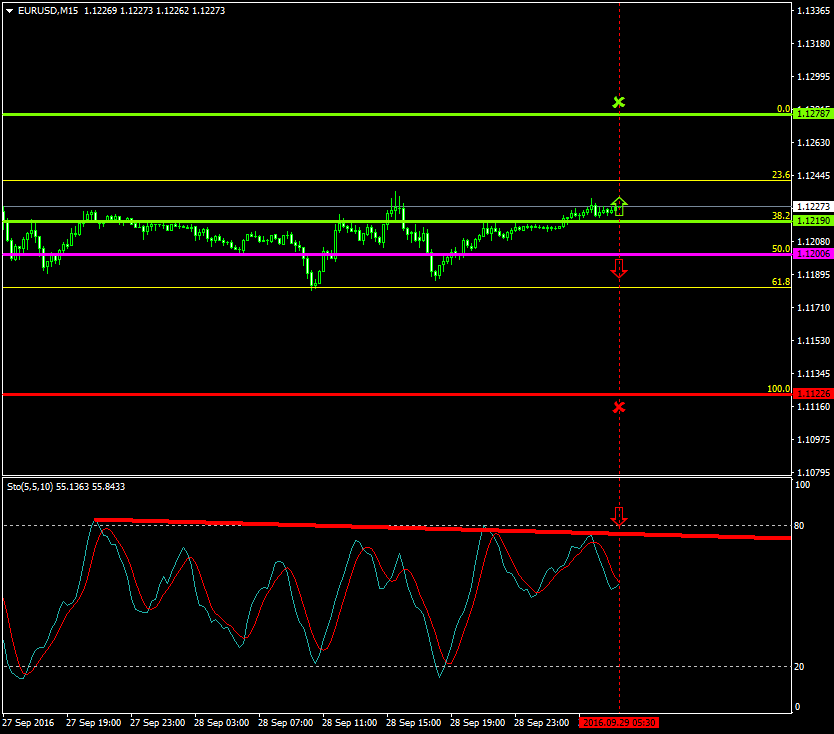Click the green up arrow on price chart
834x734 pixels.
(619, 206)
